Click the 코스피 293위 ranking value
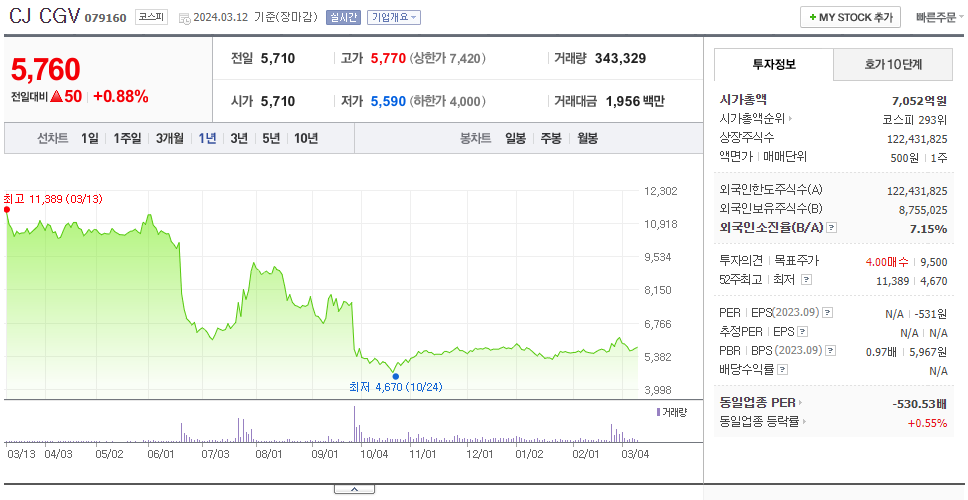 tap(915, 119)
